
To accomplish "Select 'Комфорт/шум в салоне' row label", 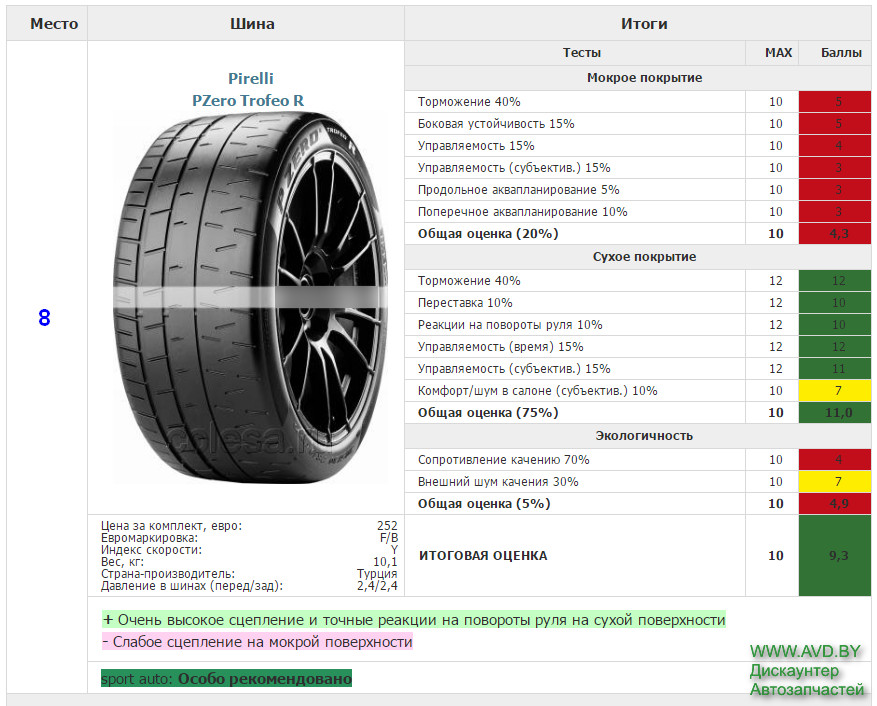I will 537,391.
